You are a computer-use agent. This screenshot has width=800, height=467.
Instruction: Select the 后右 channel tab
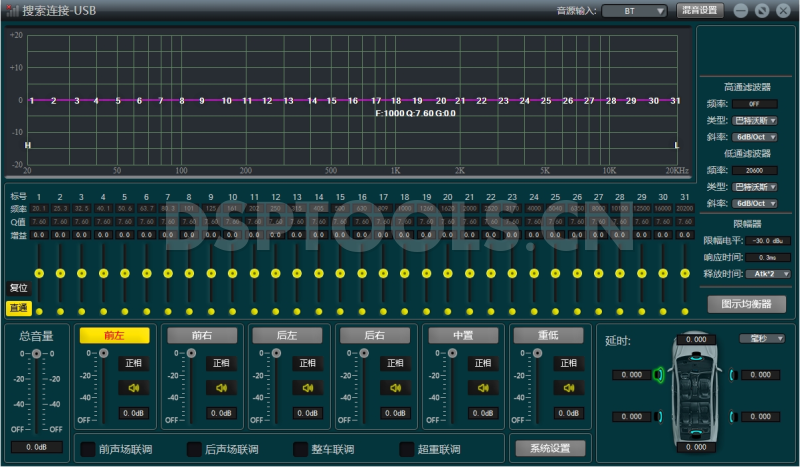375,335
